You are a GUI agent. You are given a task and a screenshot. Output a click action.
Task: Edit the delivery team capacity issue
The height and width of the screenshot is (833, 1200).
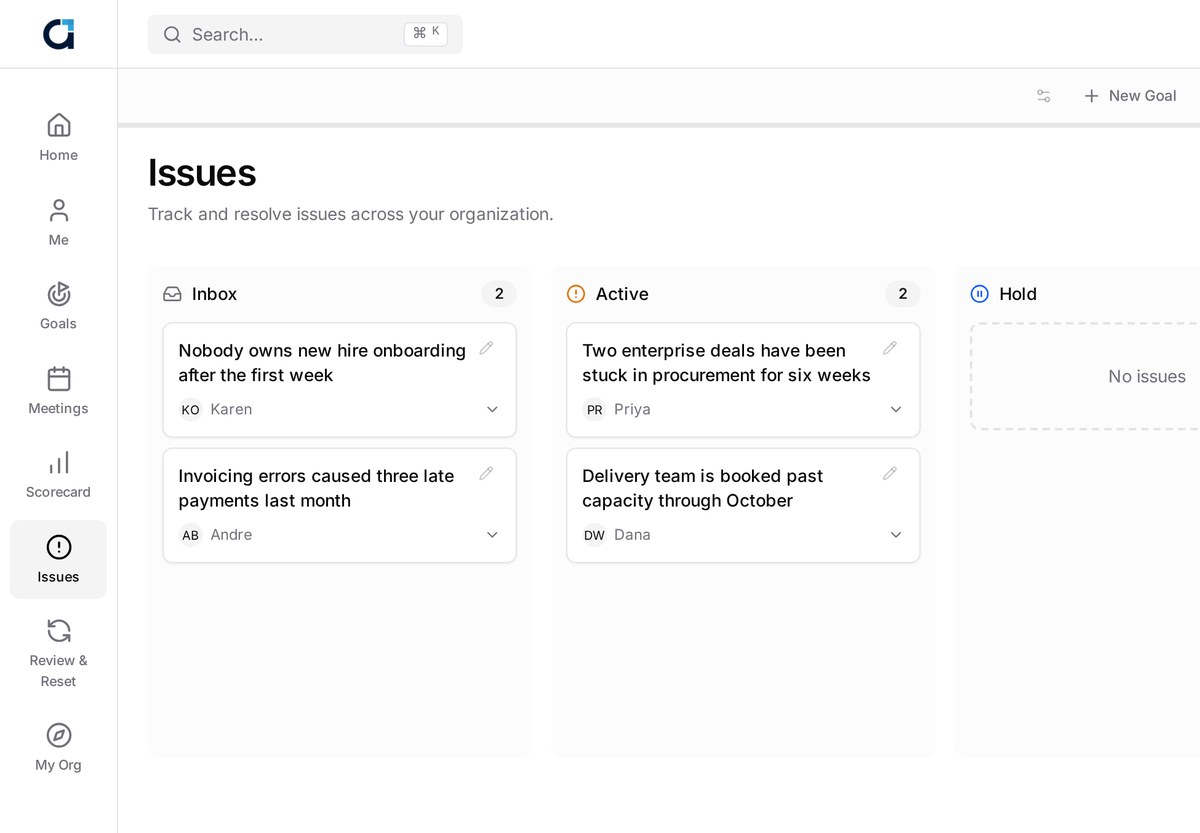(x=890, y=473)
